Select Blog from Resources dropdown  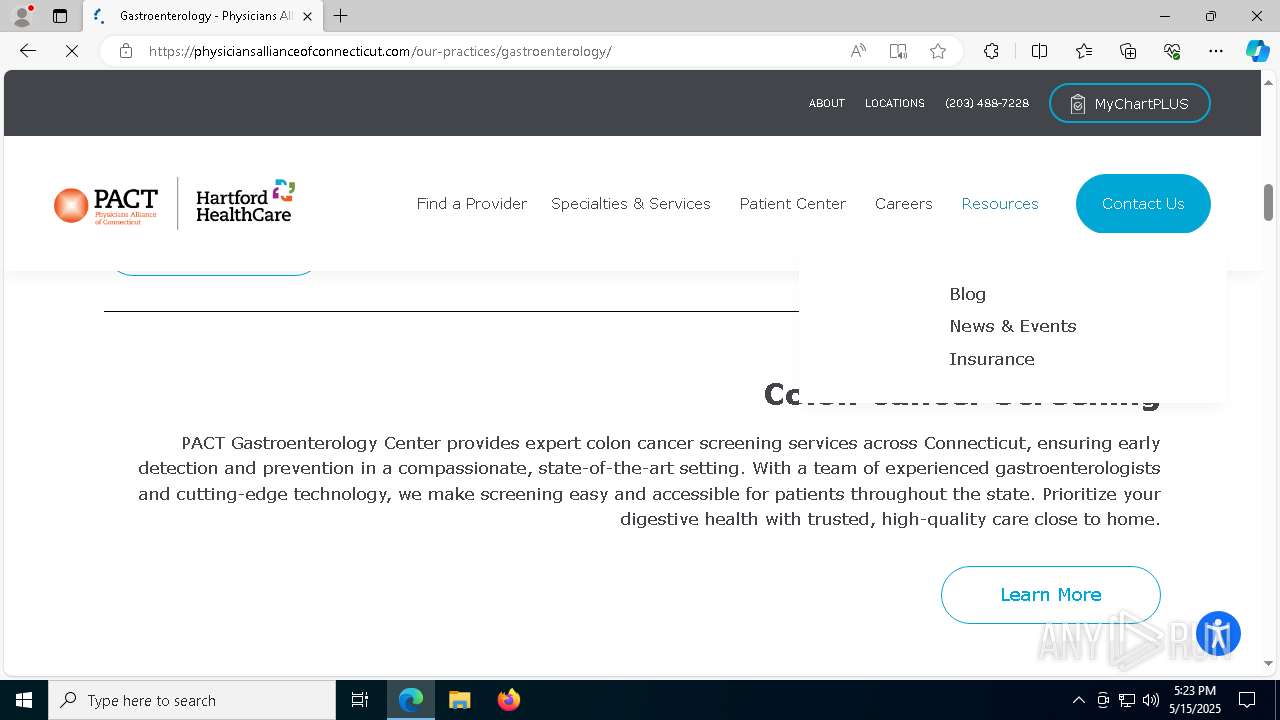point(967,294)
